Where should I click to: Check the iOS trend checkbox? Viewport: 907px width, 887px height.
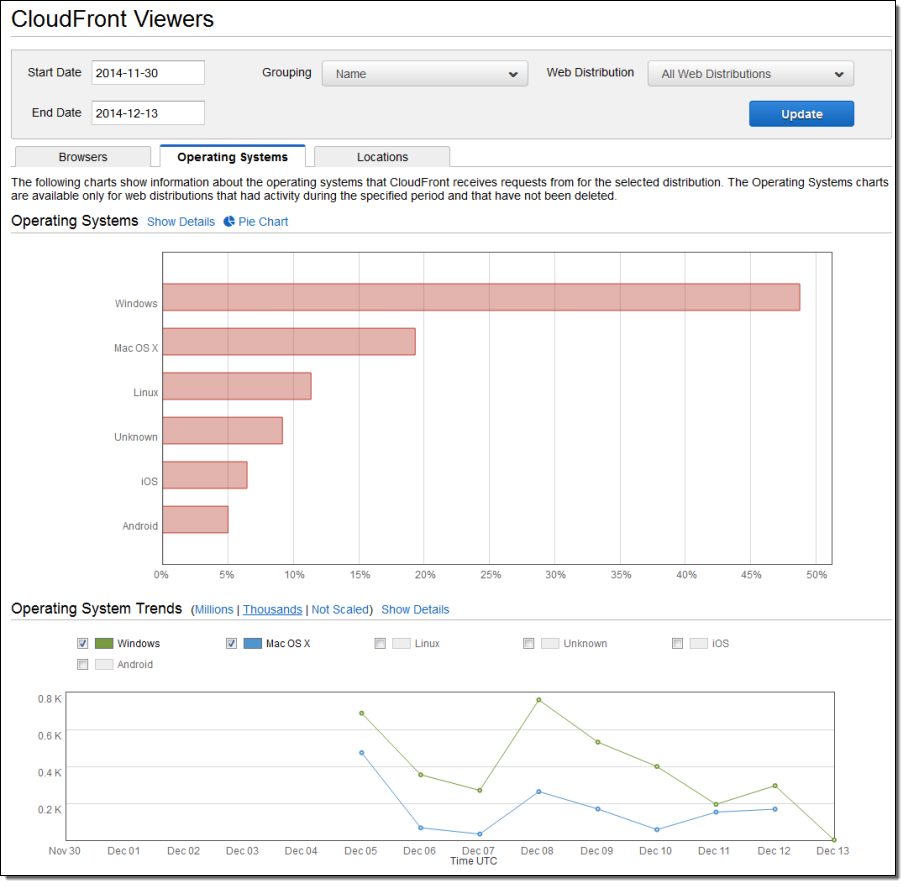[678, 644]
